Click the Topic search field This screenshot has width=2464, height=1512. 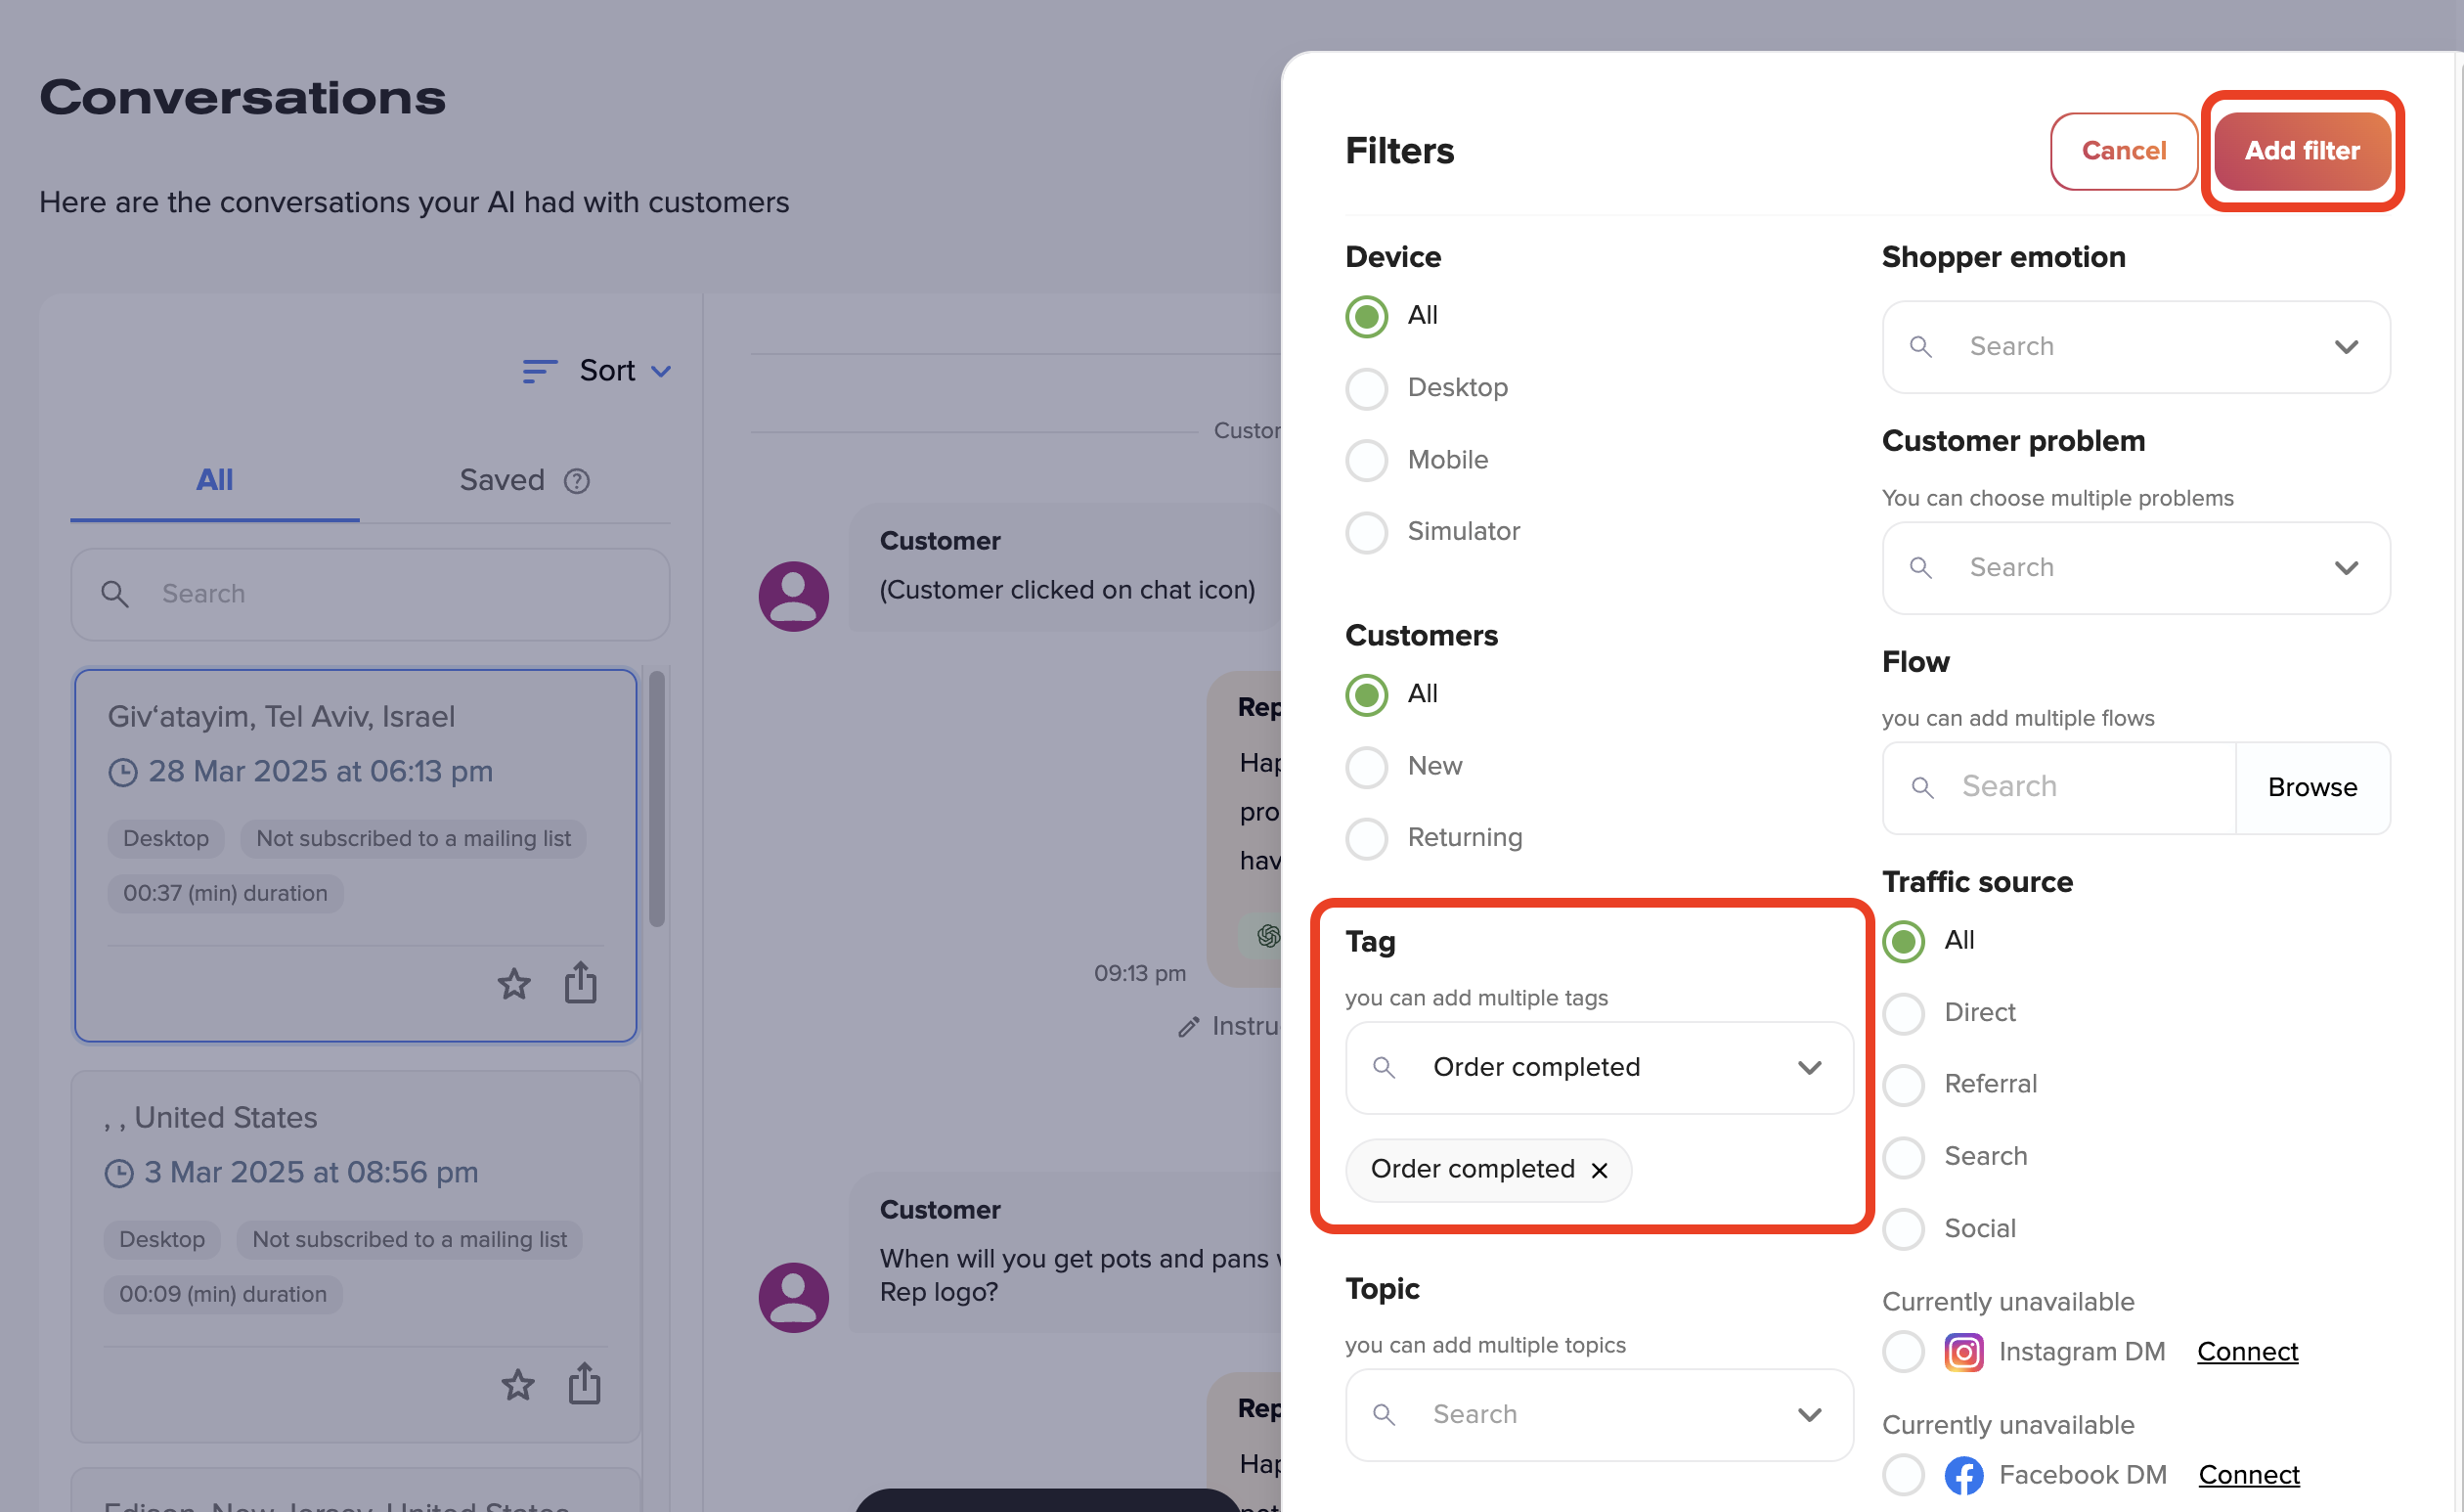point(1599,1415)
